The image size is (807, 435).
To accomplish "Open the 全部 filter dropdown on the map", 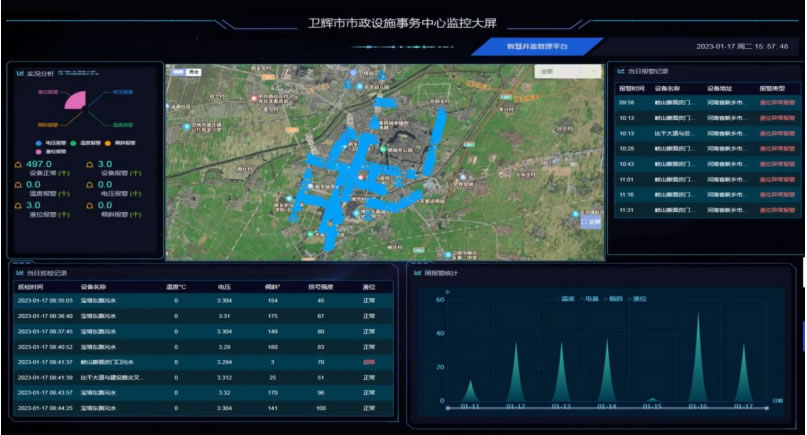I will (x=568, y=72).
